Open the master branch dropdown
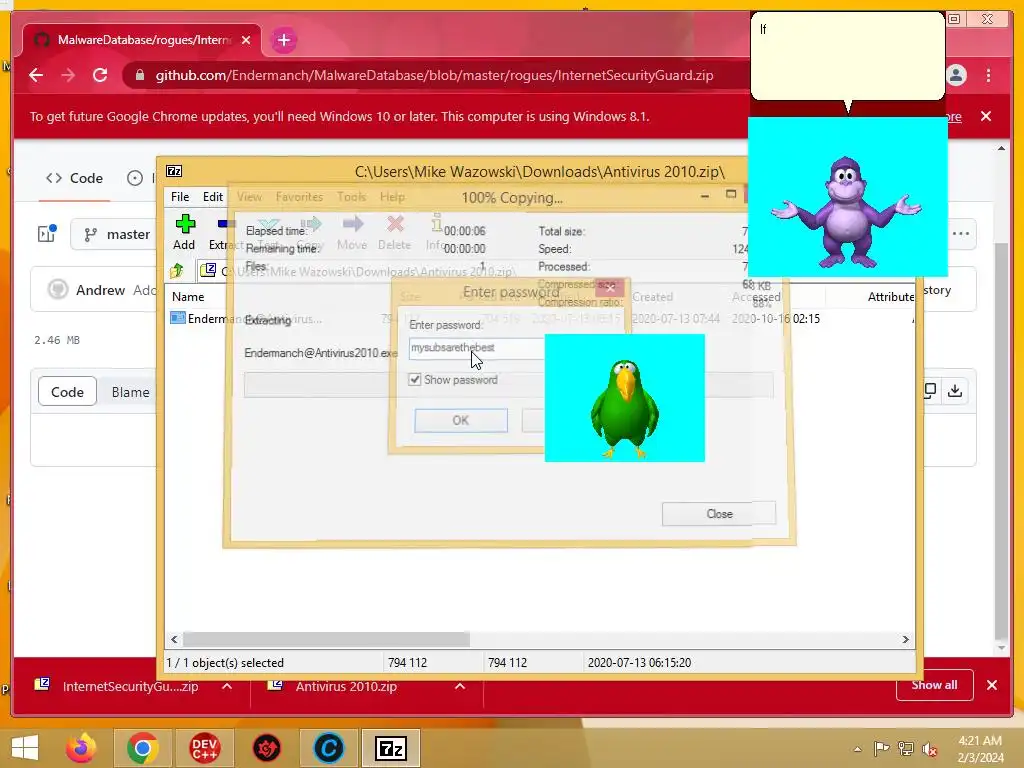Screen dimensions: 1024x768 (x=116, y=234)
